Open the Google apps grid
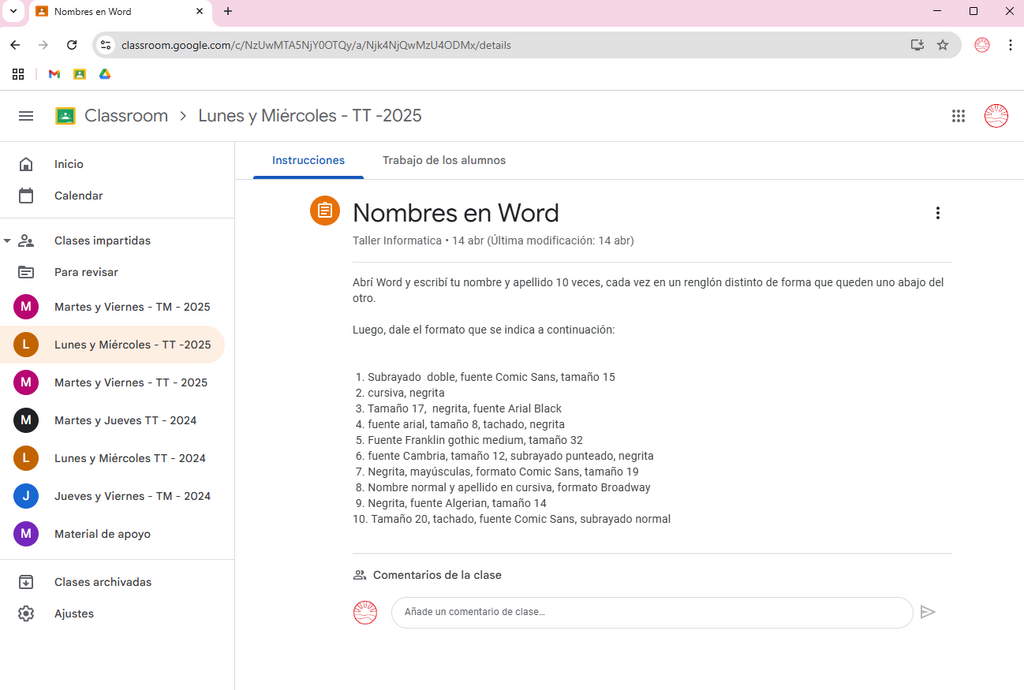 pos(958,116)
